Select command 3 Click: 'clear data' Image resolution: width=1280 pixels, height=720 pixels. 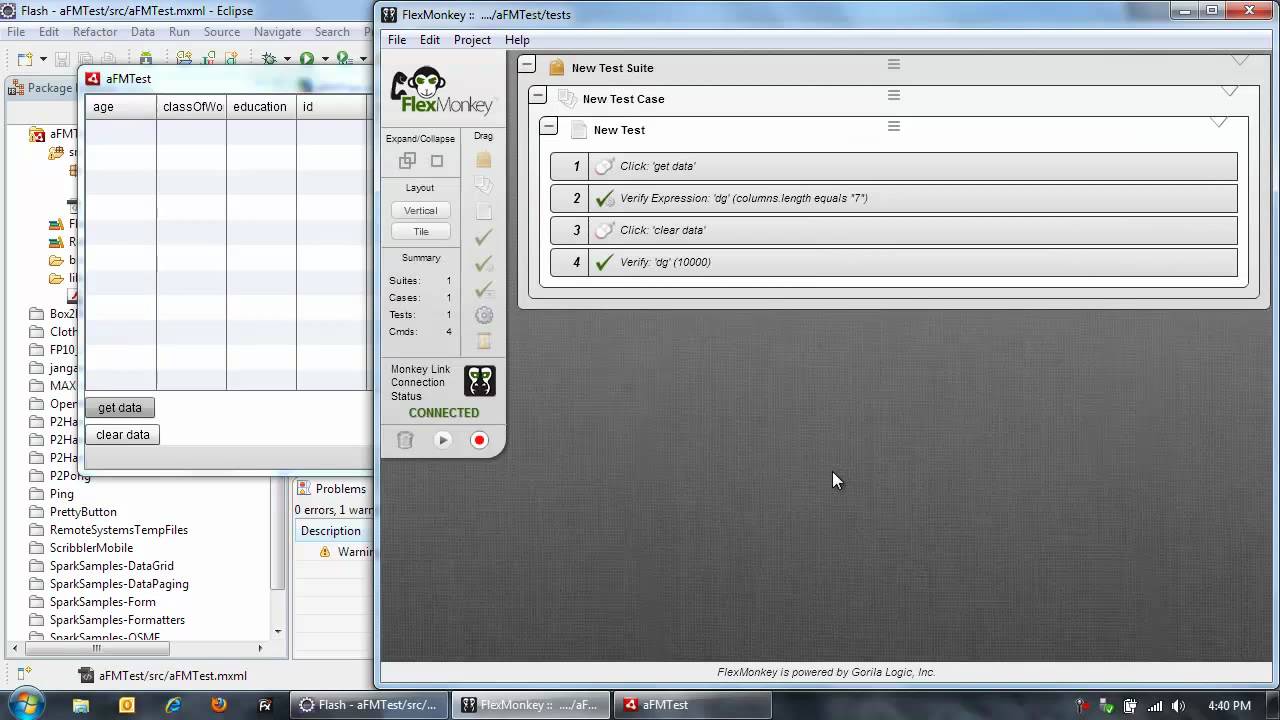tap(894, 230)
